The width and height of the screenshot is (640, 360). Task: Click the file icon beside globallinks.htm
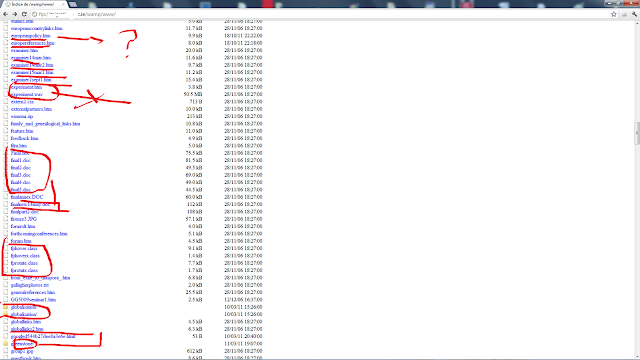point(6,322)
